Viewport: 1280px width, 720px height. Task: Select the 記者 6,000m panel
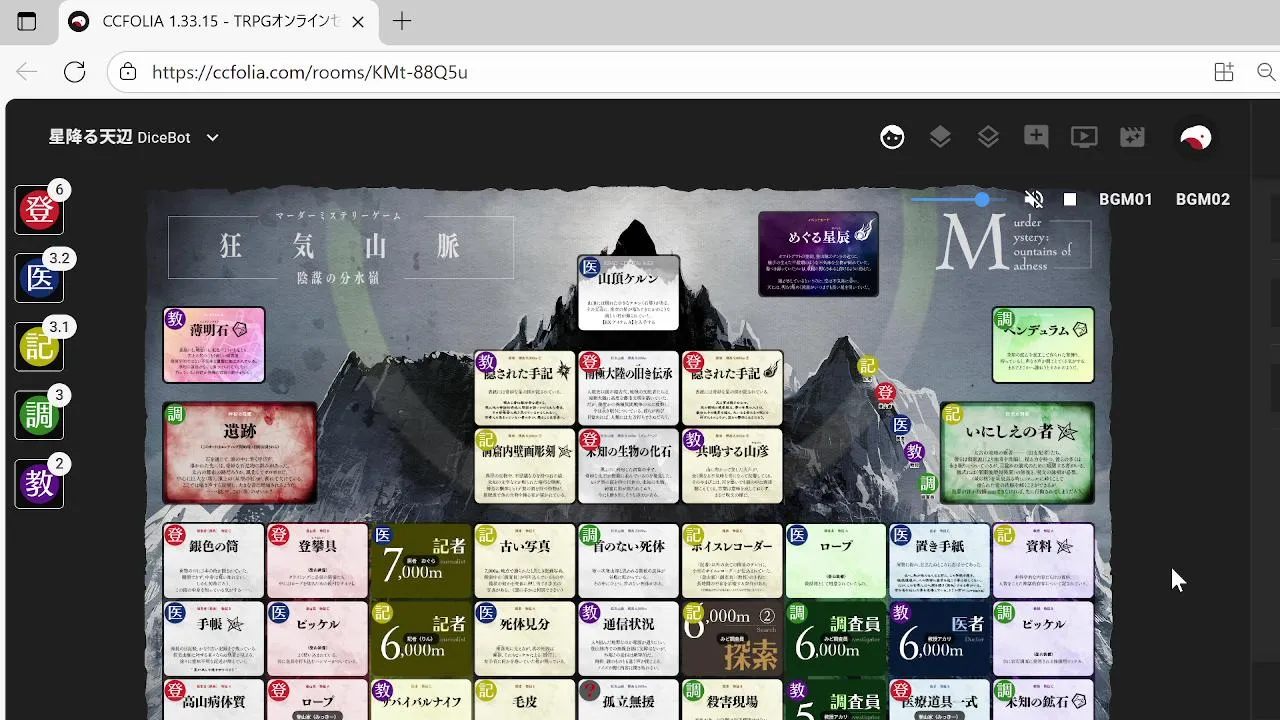[x=421, y=639]
